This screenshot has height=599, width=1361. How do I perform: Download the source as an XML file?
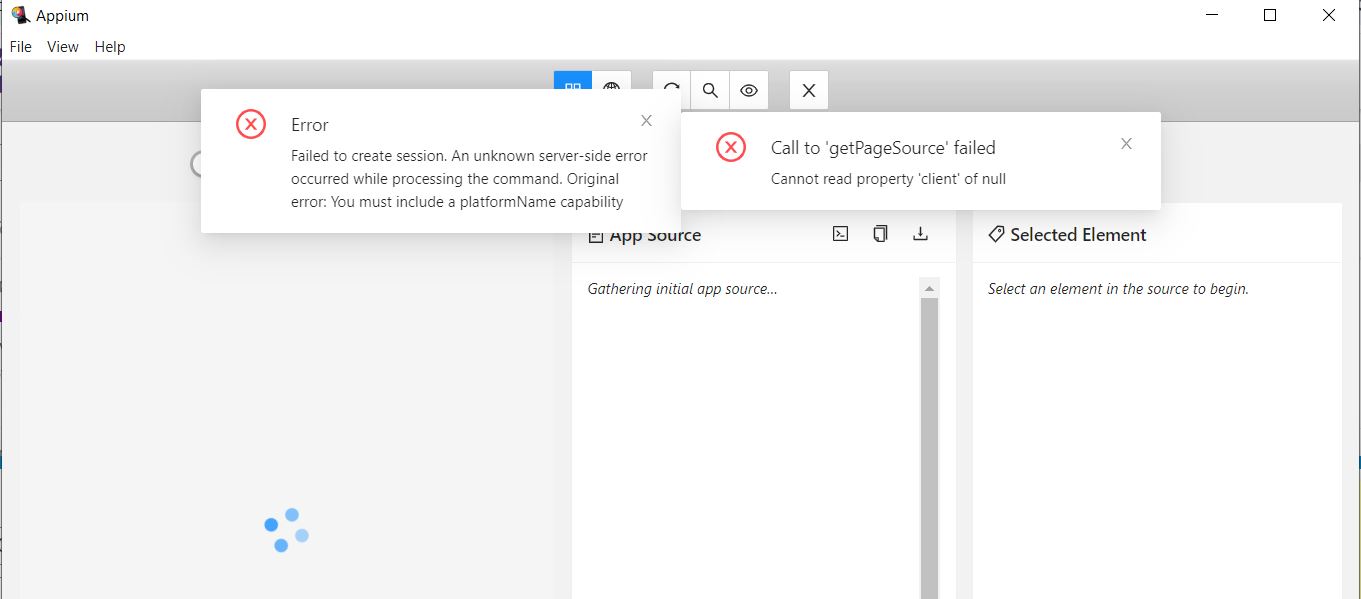click(x=920, y=233)
